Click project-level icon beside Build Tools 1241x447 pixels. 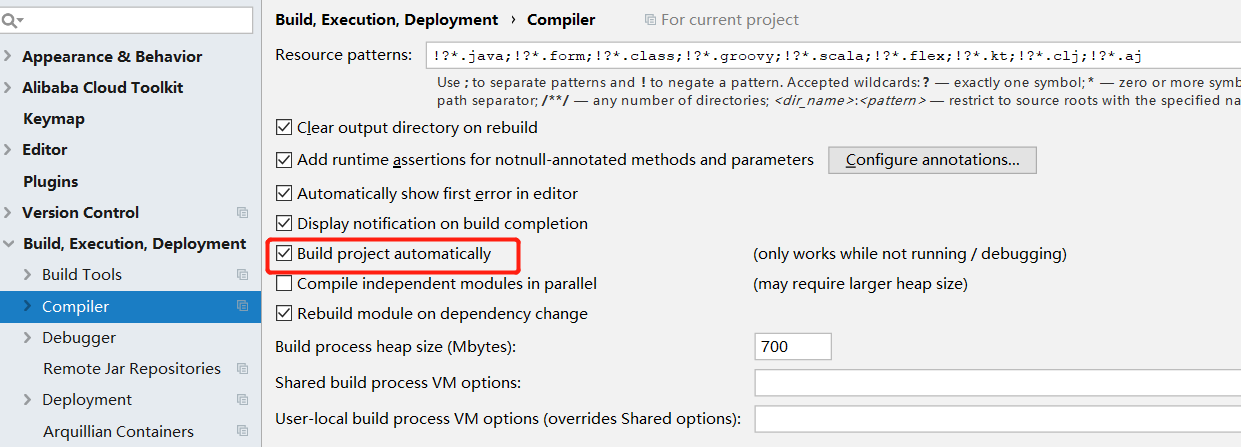coord(242,275)
